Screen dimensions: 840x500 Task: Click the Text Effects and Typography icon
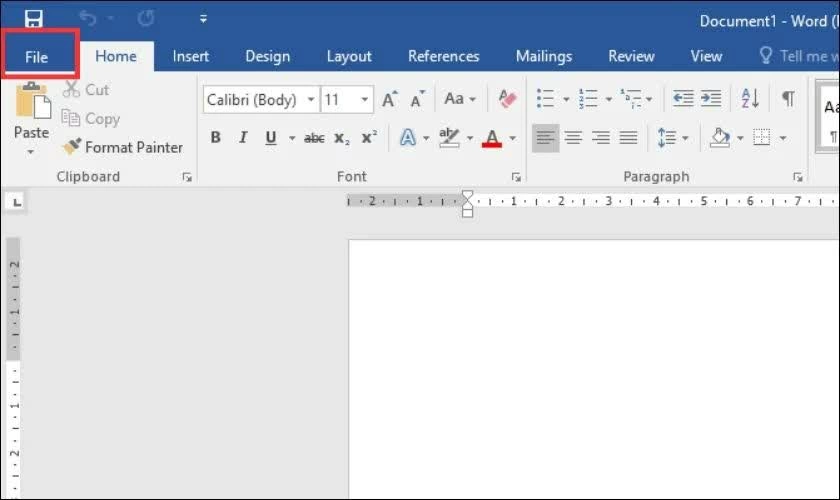point(408,138)
